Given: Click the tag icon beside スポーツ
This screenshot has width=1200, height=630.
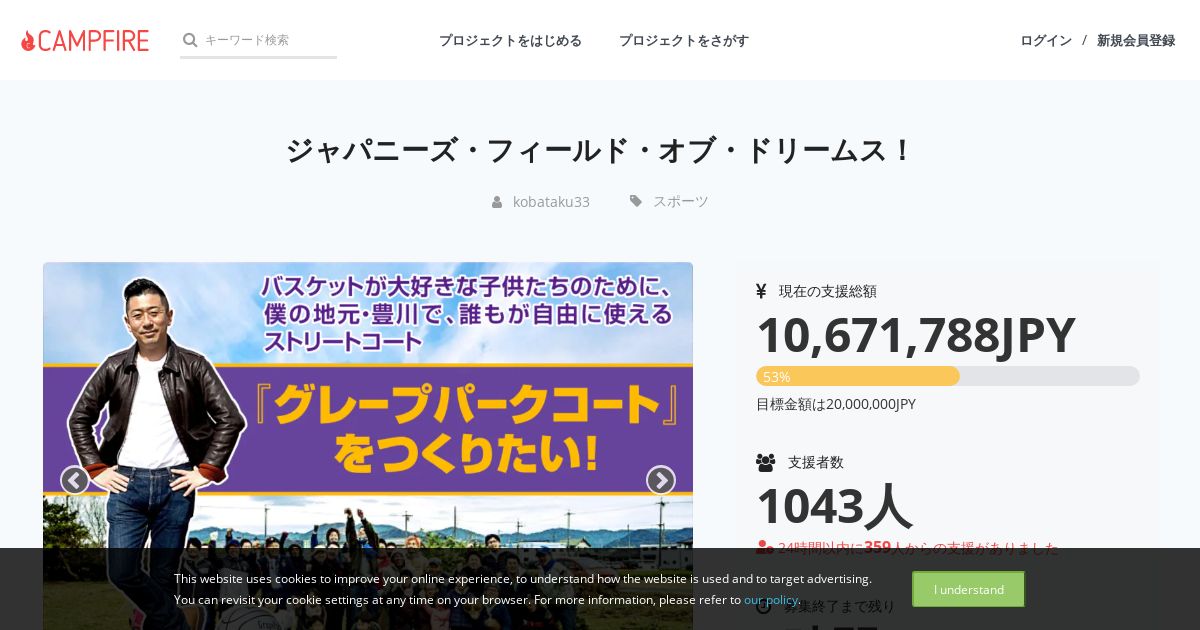Looking at the screenshot, I should [x=636, y=201].
